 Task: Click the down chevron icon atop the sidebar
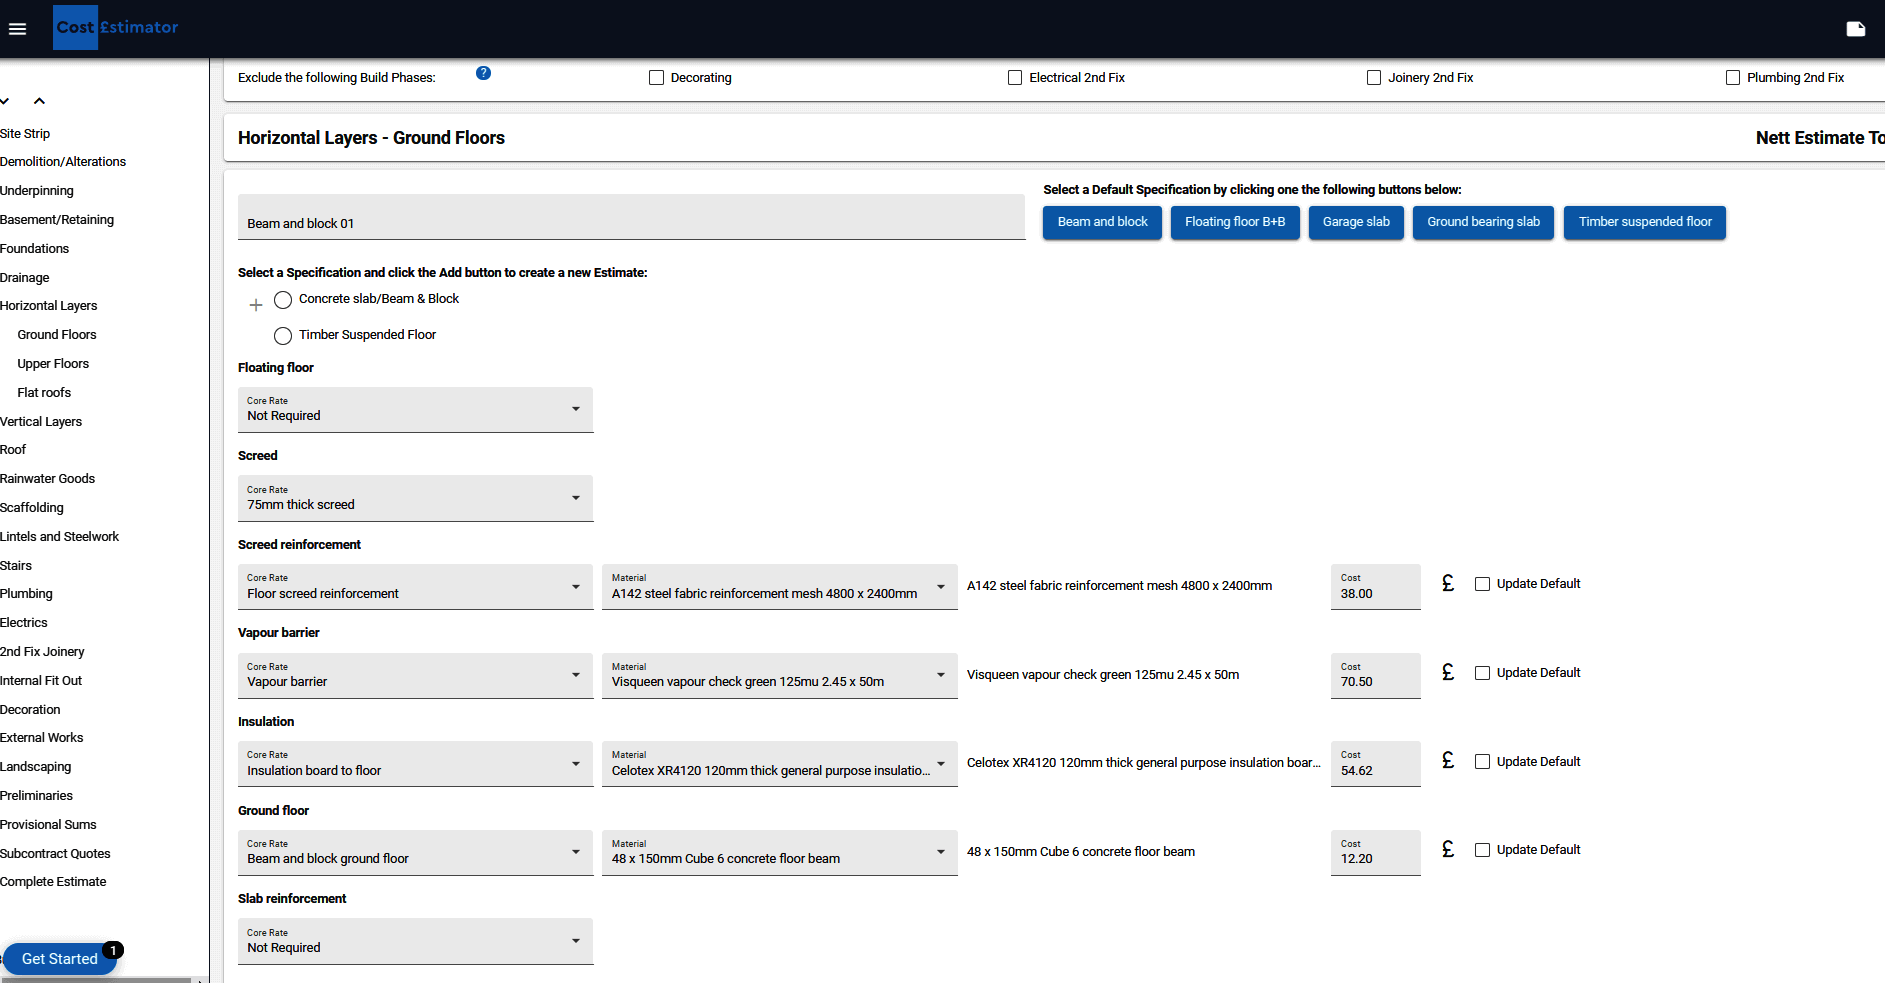(x=4, y=100)
